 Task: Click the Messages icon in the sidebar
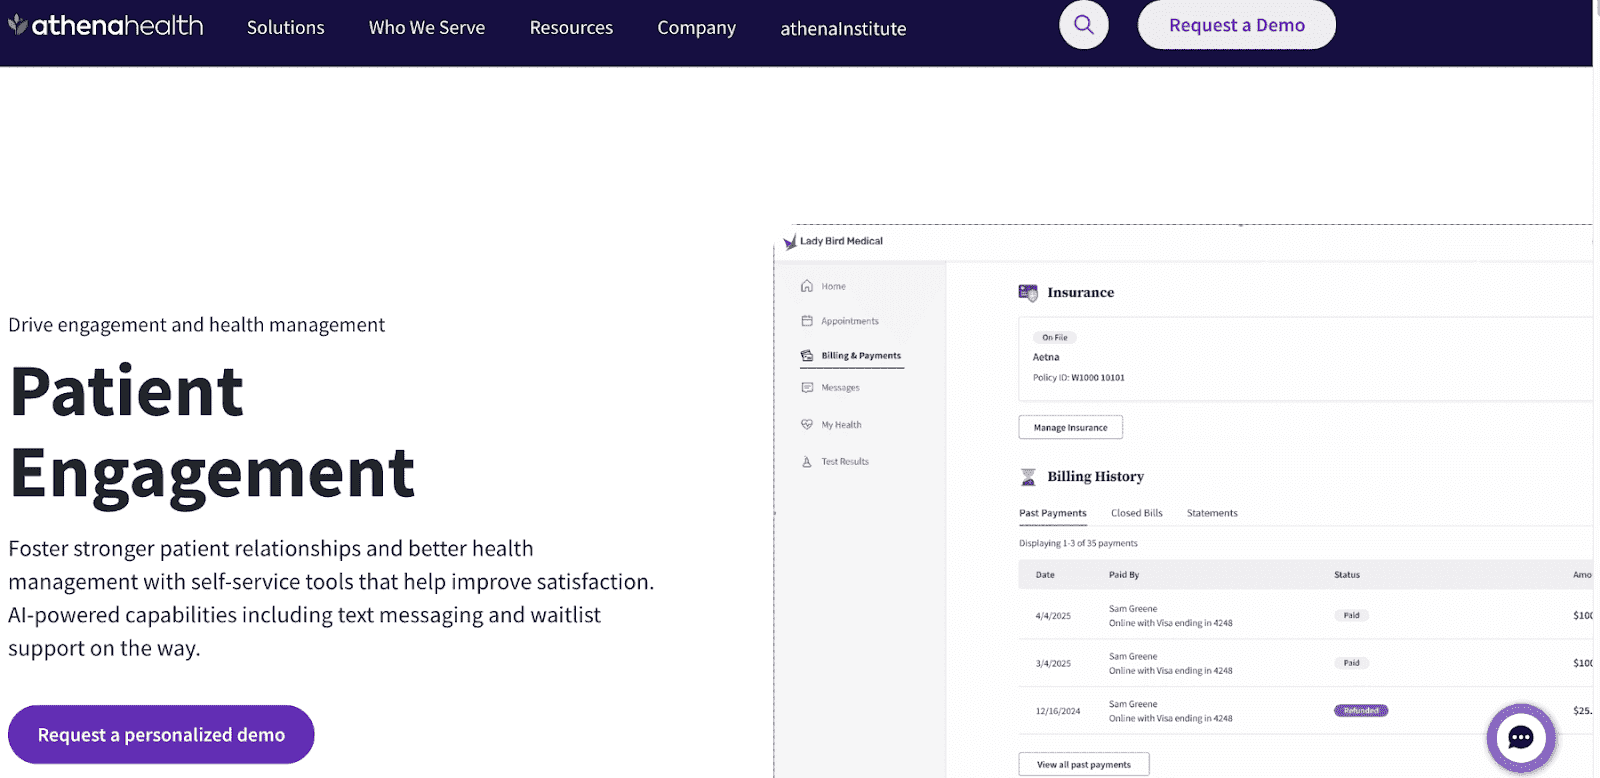point(807,387)
